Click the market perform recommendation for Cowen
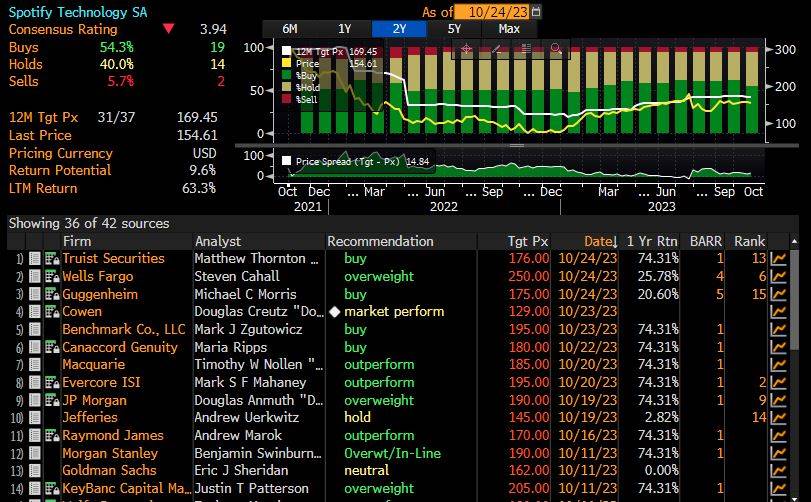This screenshot has height=502, width=811. point(394,312)
